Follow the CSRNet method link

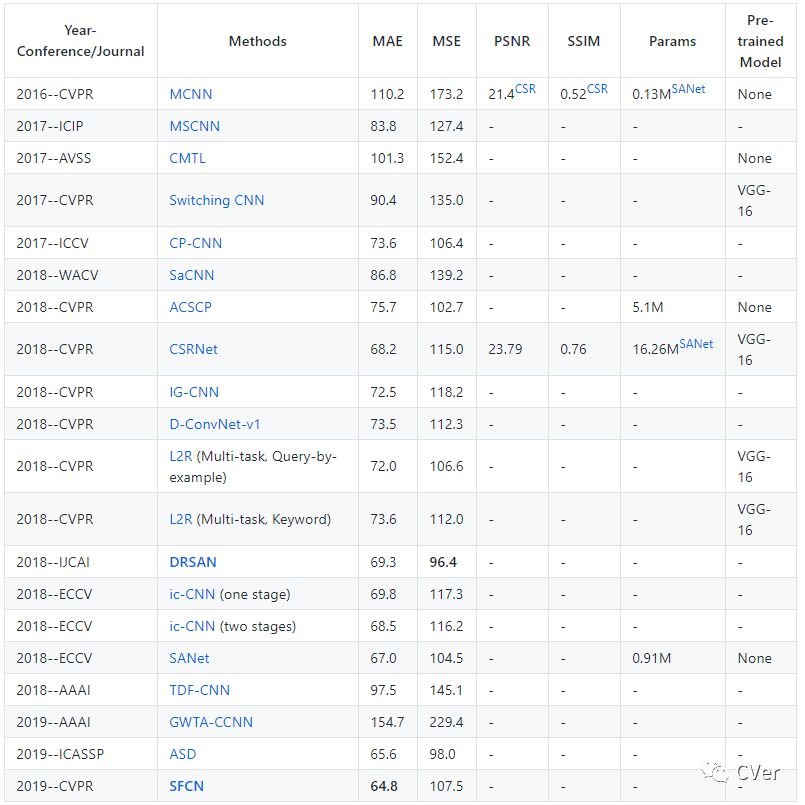point(193,349)
